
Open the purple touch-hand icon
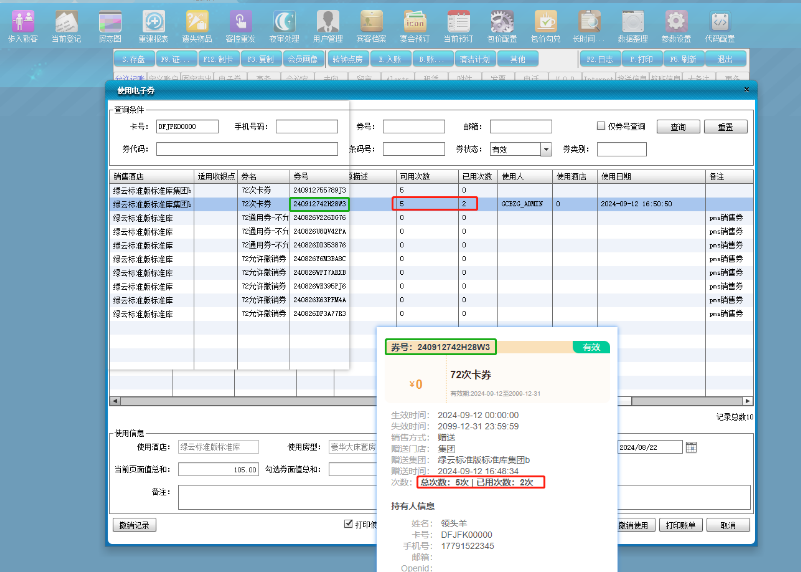(241, 27)
